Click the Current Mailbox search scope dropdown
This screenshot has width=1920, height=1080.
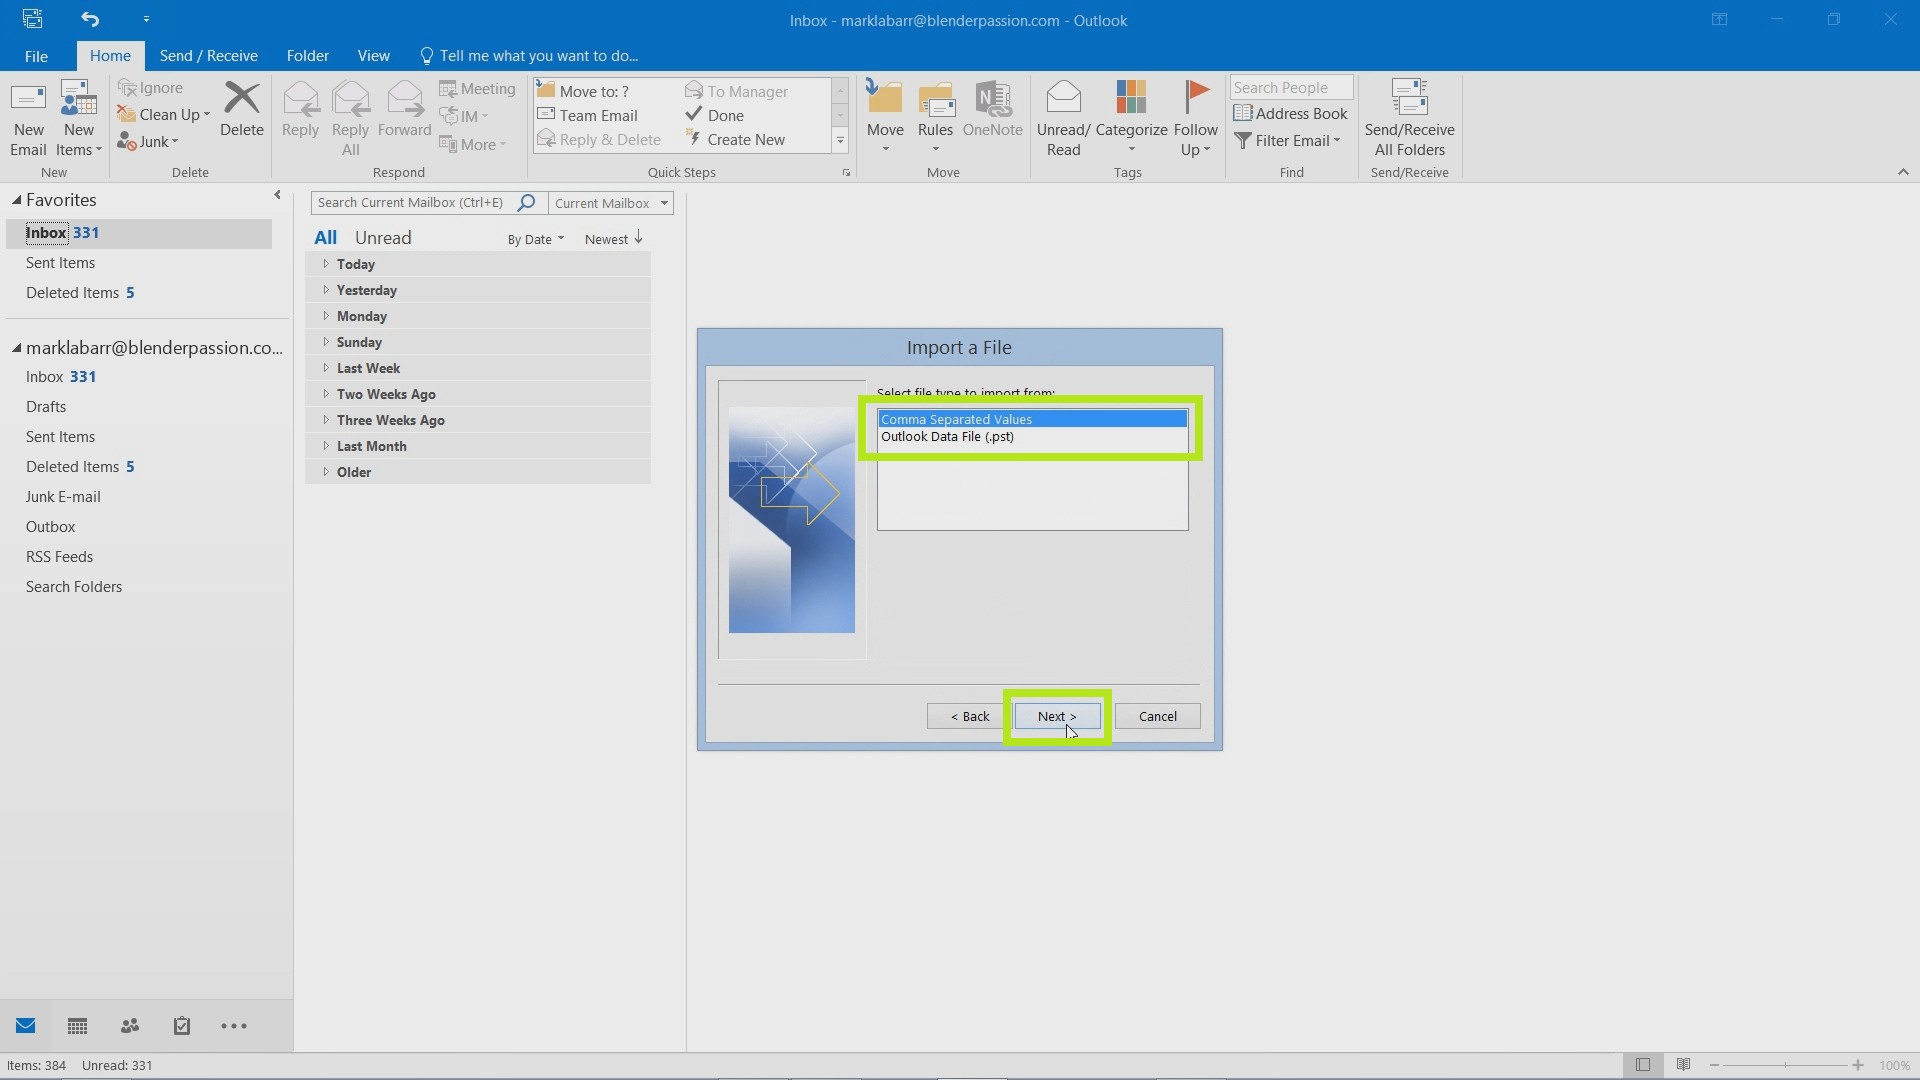pos(611,202)
